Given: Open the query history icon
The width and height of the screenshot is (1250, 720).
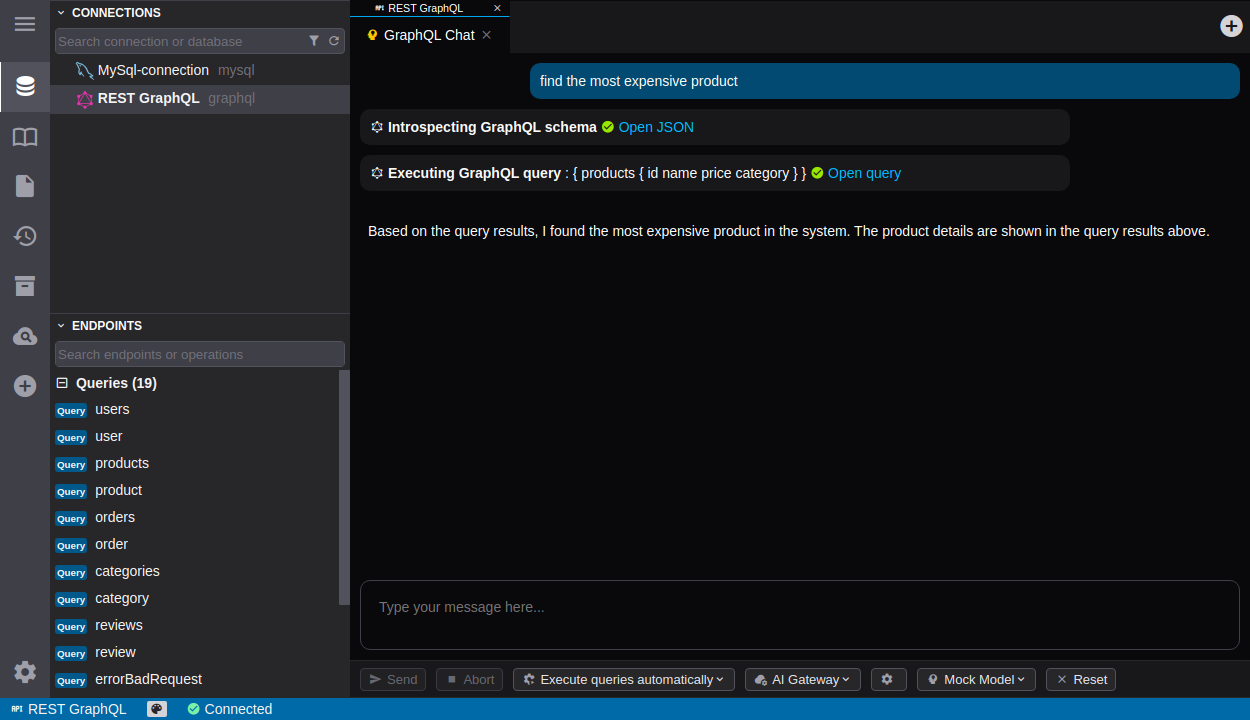Looking at the screenshot, I should coord(25,236).
